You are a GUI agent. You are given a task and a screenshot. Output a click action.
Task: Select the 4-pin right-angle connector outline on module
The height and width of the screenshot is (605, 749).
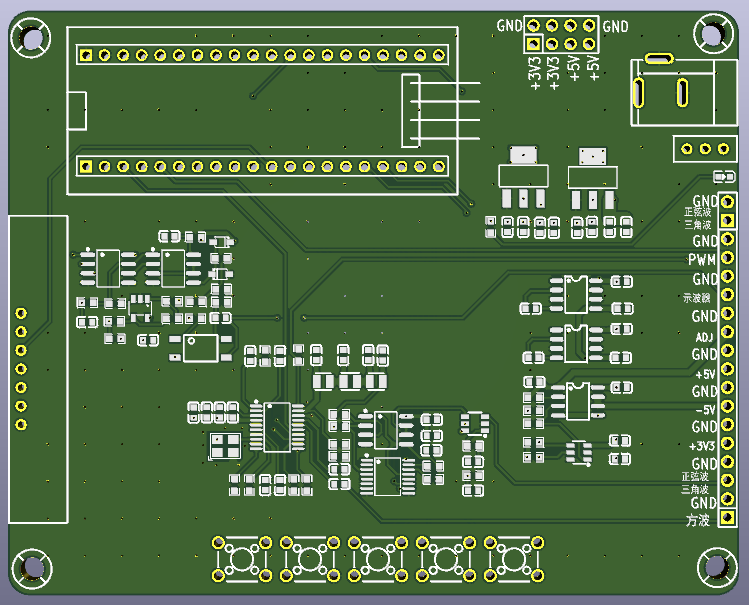tap(439, 110)
